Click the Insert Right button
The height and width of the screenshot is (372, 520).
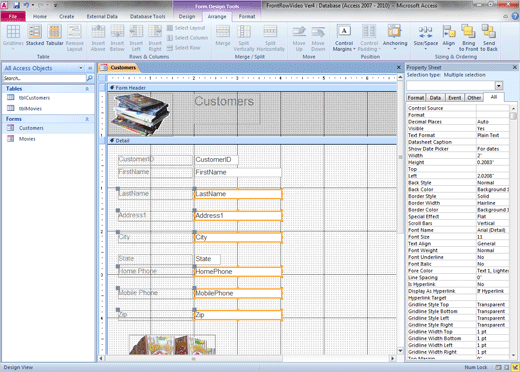(155, 38)
